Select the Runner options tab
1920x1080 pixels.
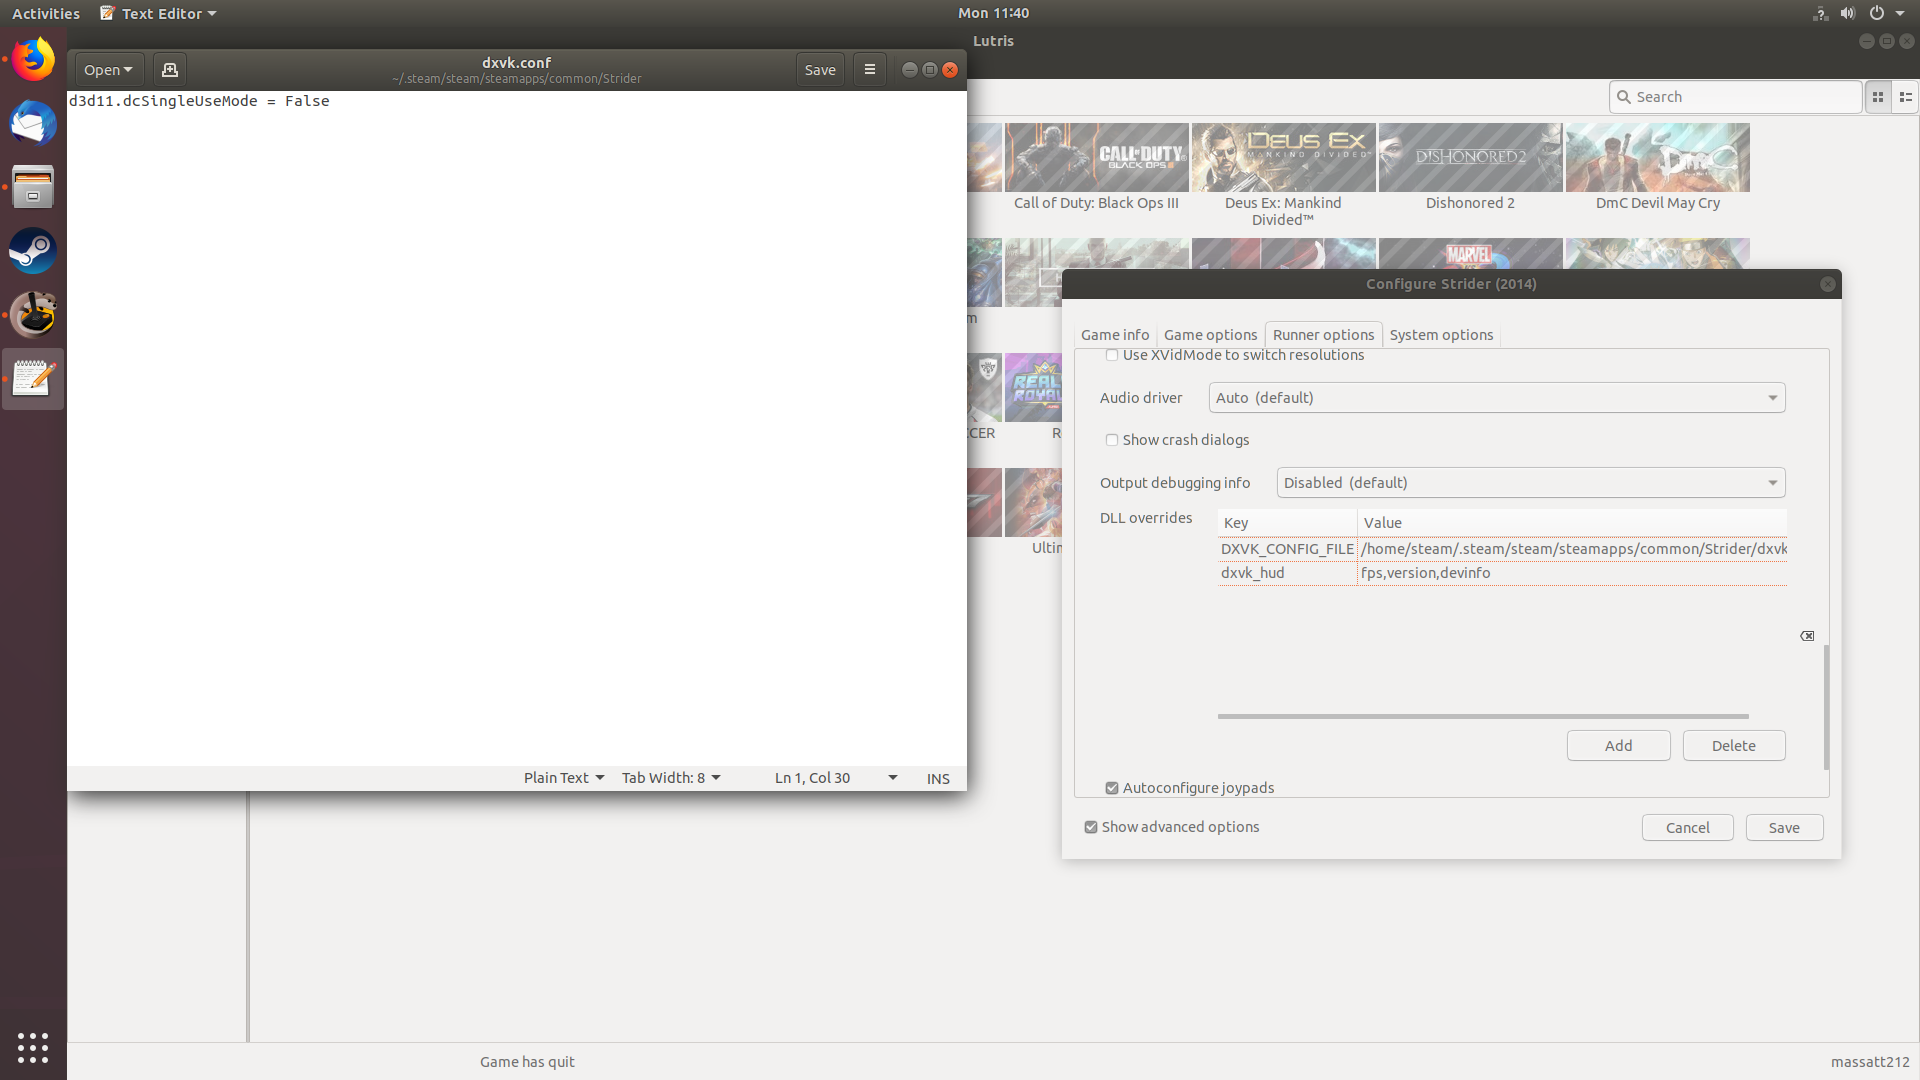1323,335
